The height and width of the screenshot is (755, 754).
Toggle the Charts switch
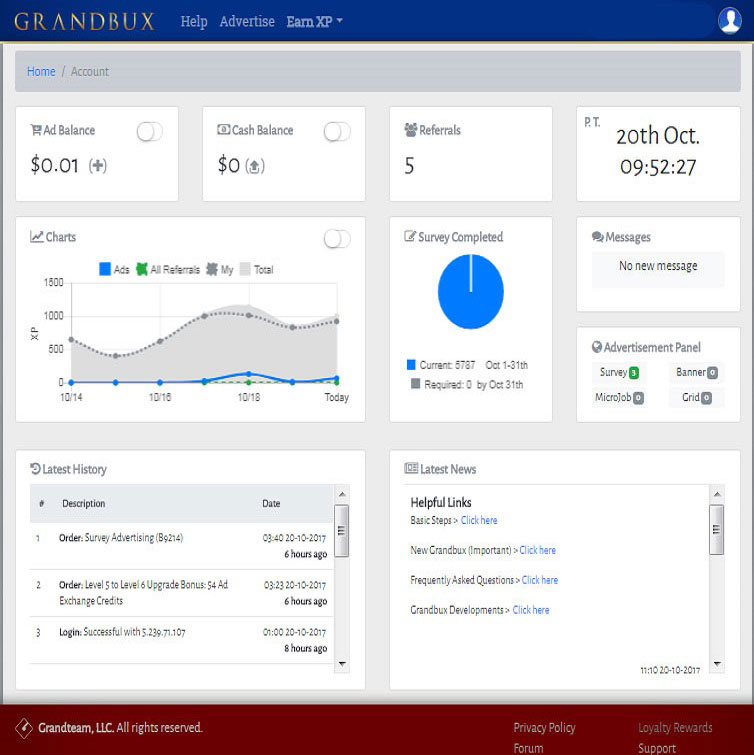tap(337, 238)
